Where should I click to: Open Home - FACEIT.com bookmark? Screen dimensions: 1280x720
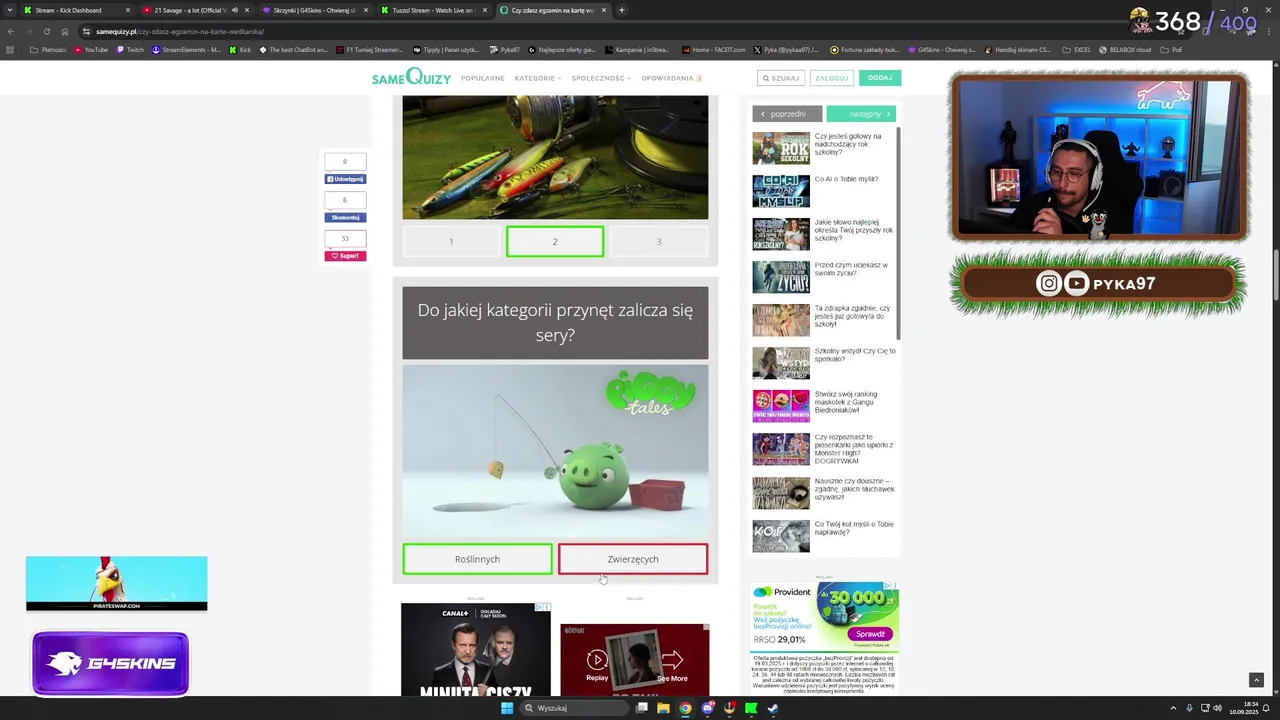tap(713, 49)
